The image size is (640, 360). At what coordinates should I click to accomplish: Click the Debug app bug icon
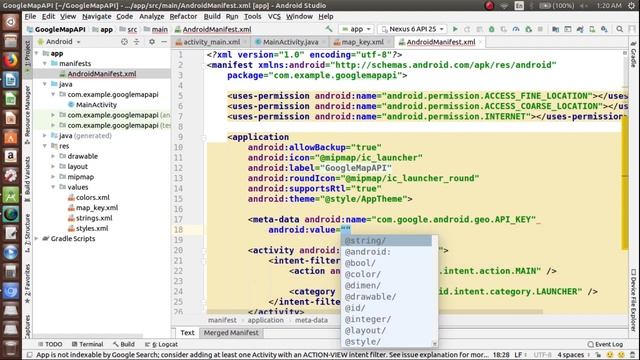tap(491, 29)
